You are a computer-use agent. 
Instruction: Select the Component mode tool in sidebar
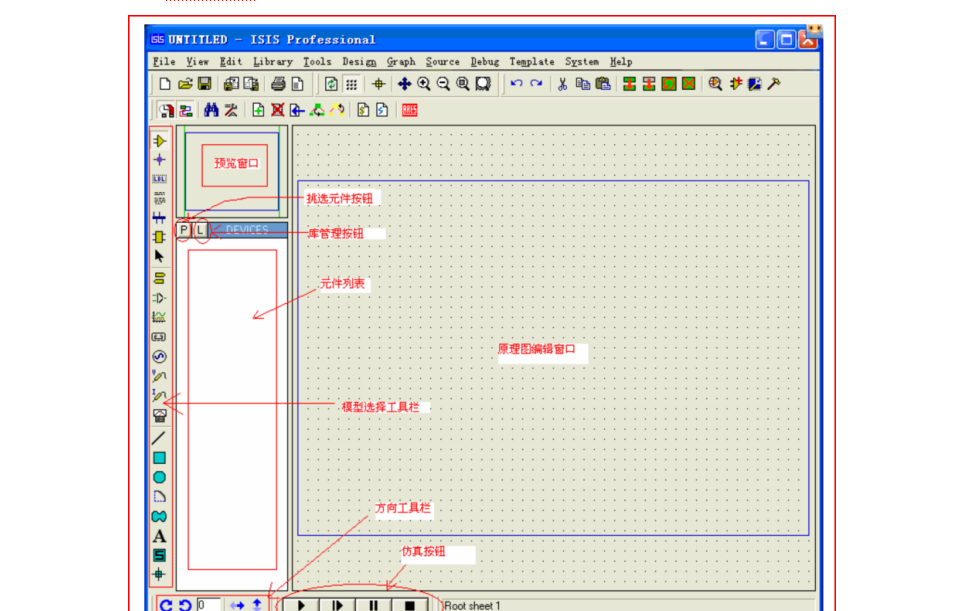click(x=159, y=141)
